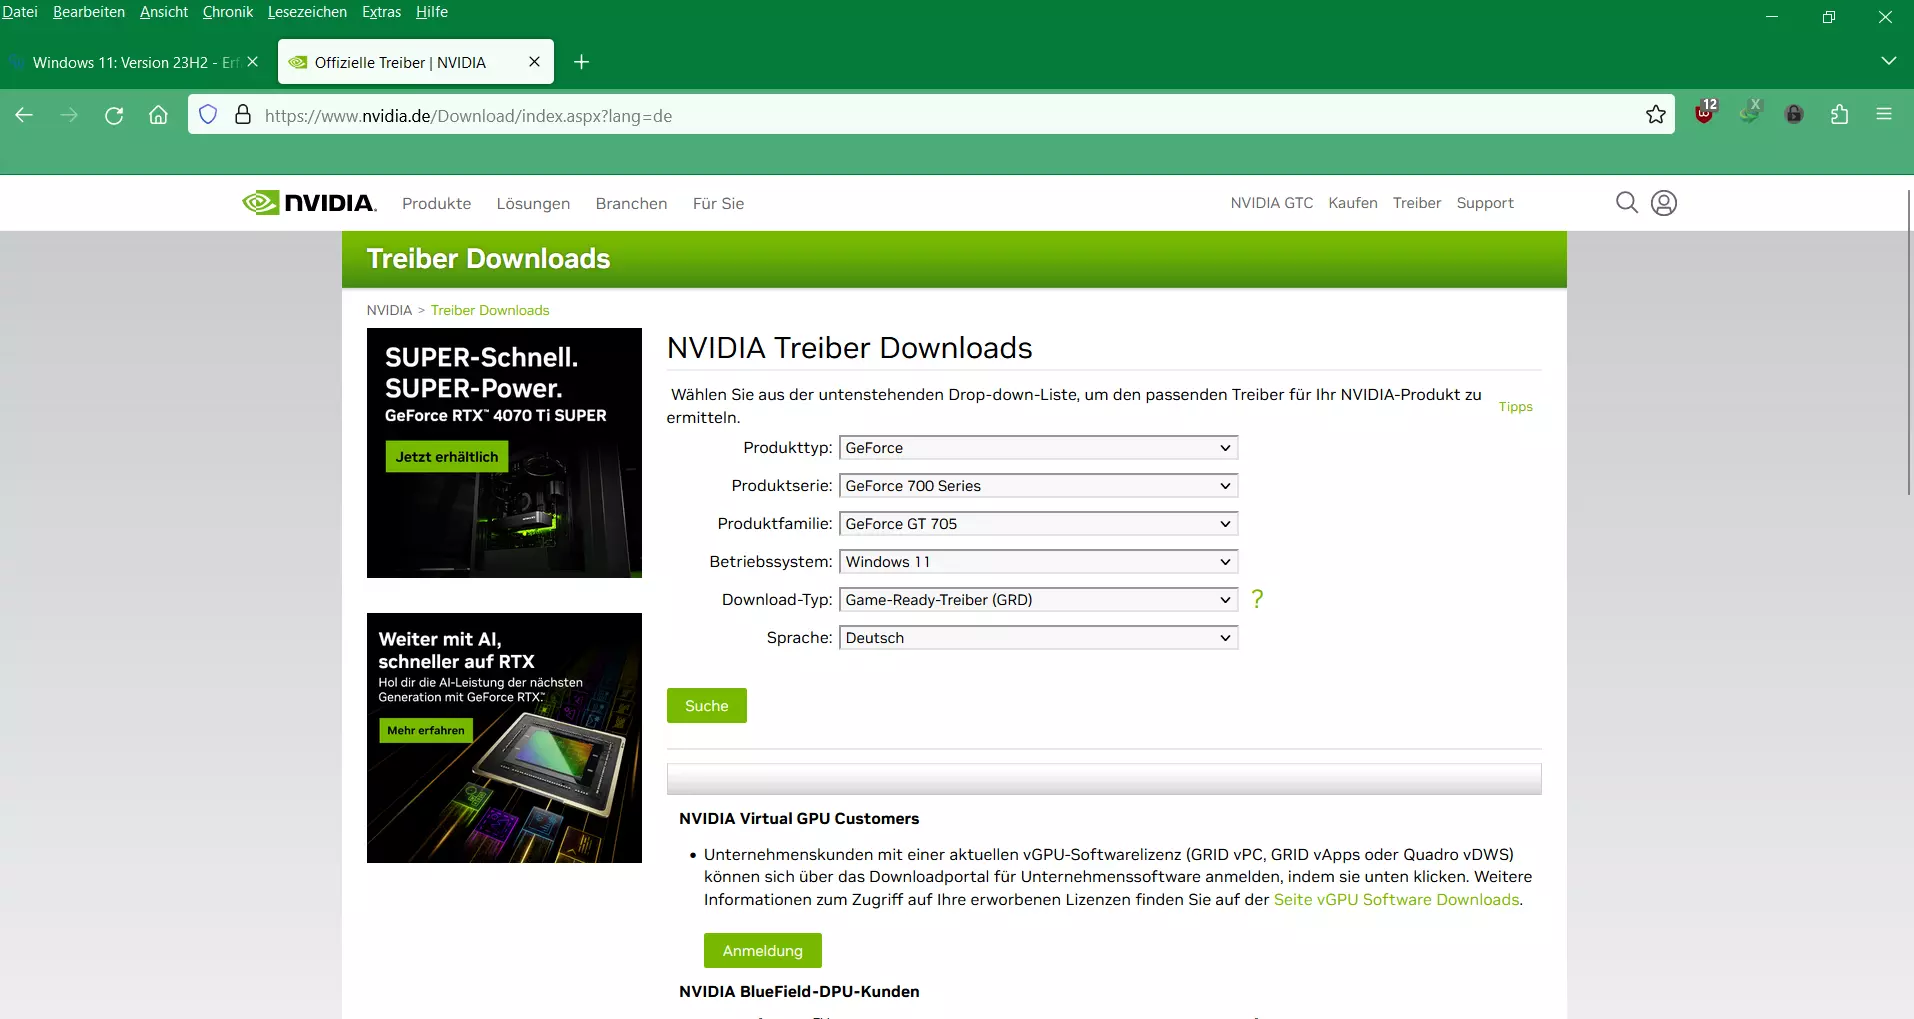Open a new tab with the plus icon

point(581,62)
